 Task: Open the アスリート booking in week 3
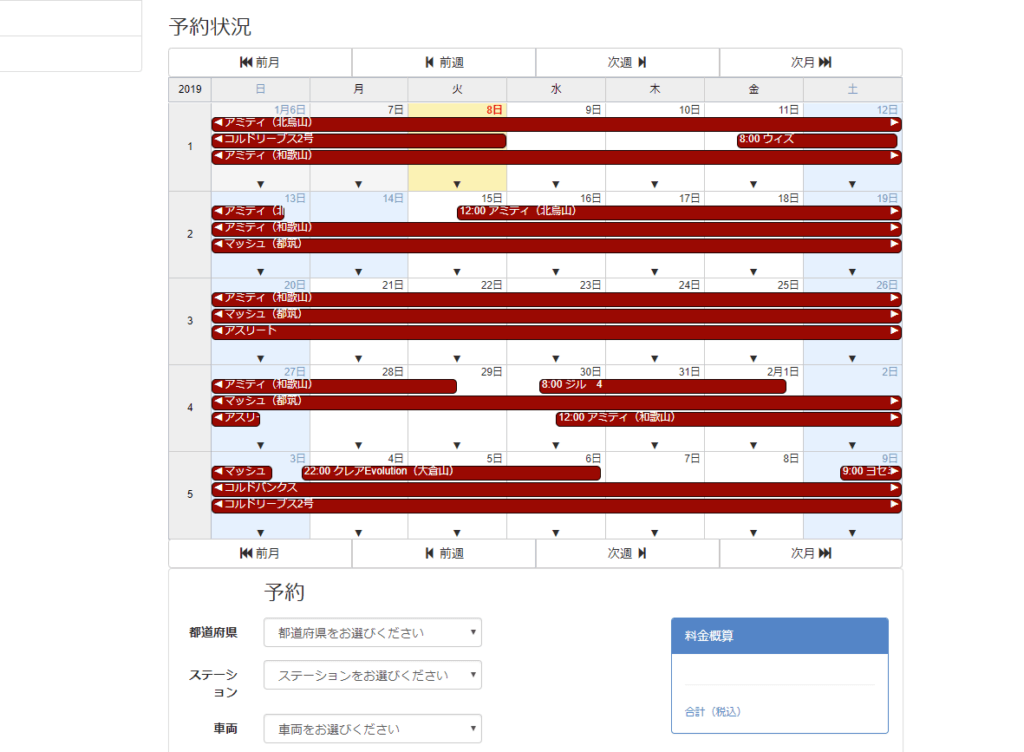556,332
